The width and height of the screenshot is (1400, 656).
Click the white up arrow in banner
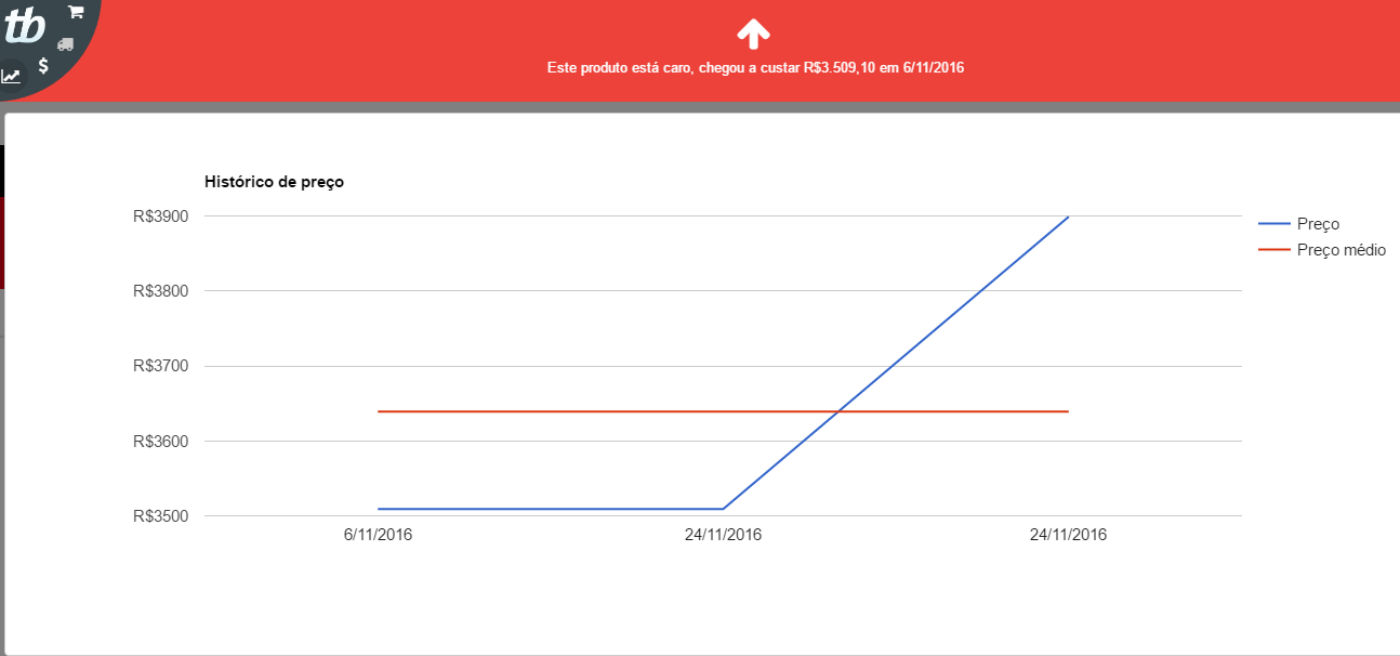(753, 34)
